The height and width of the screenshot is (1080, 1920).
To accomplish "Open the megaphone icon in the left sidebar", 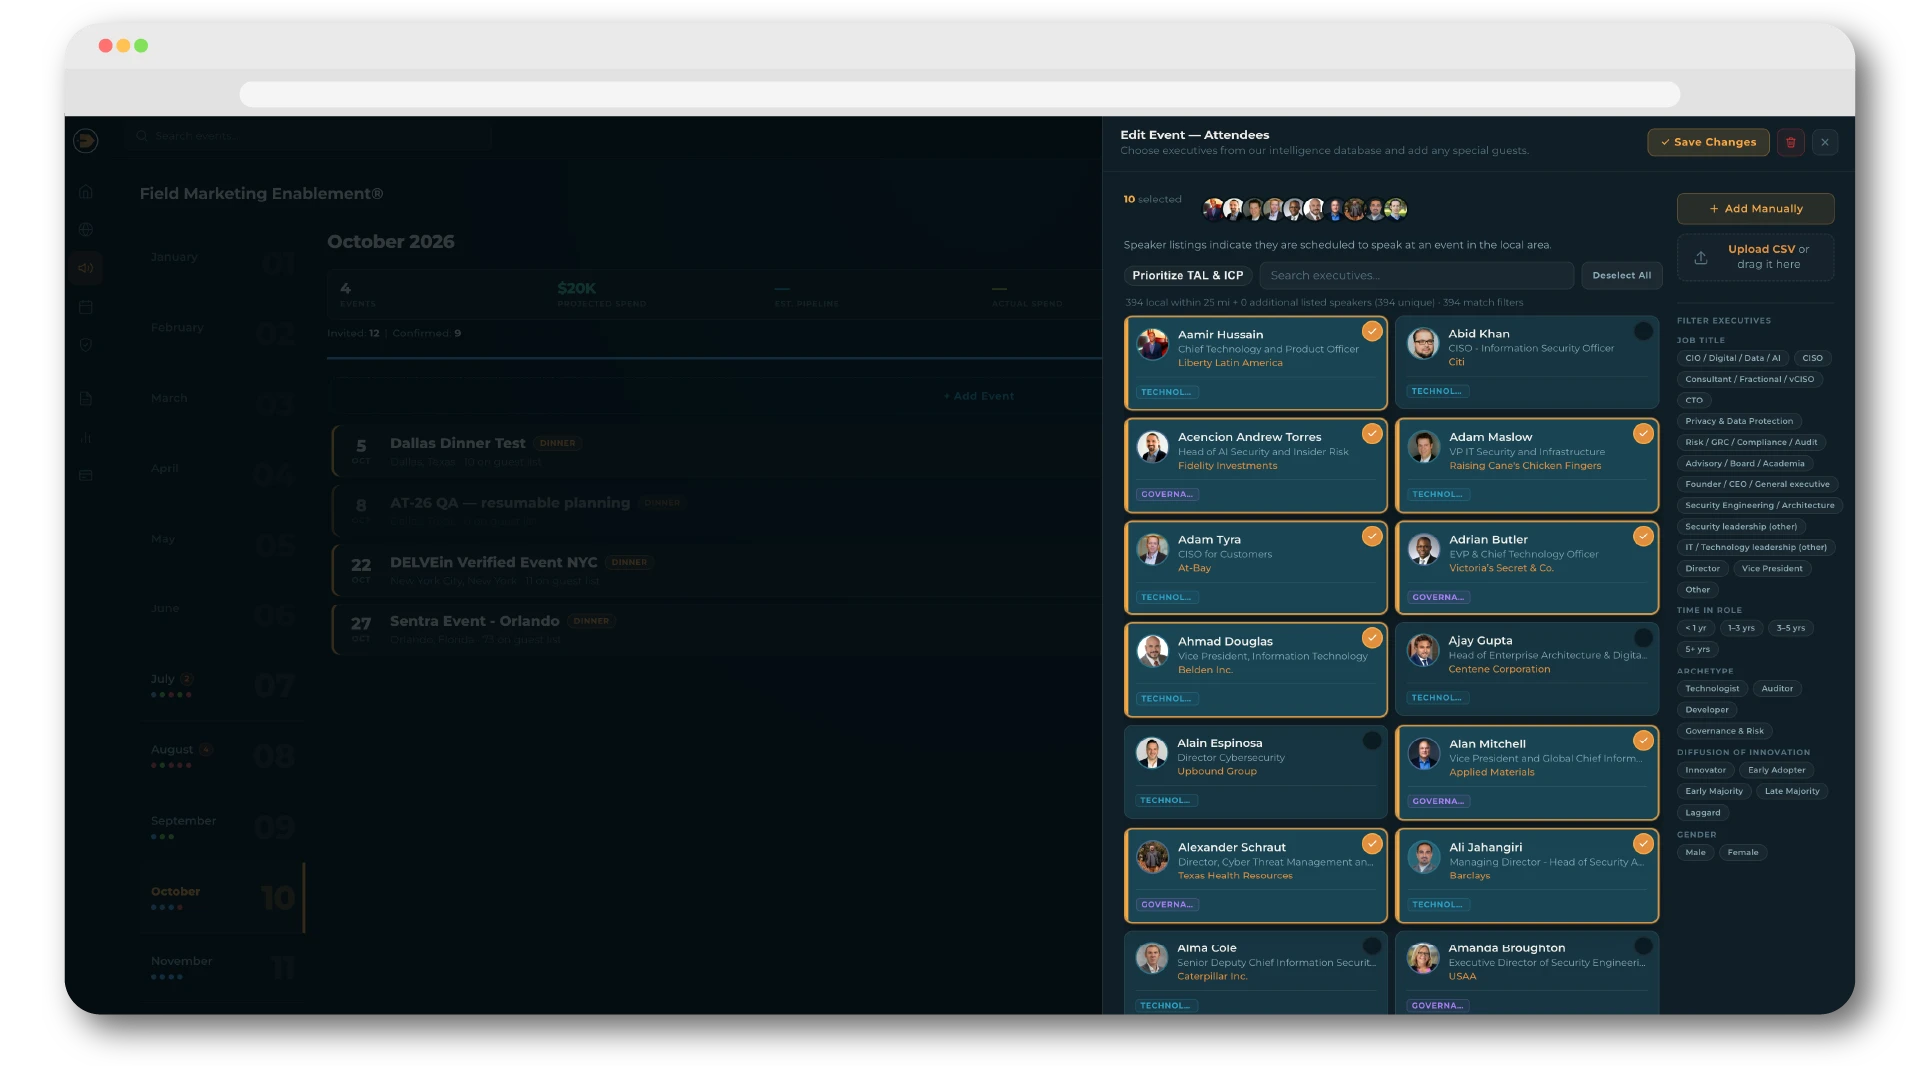I will pos(86,267).
